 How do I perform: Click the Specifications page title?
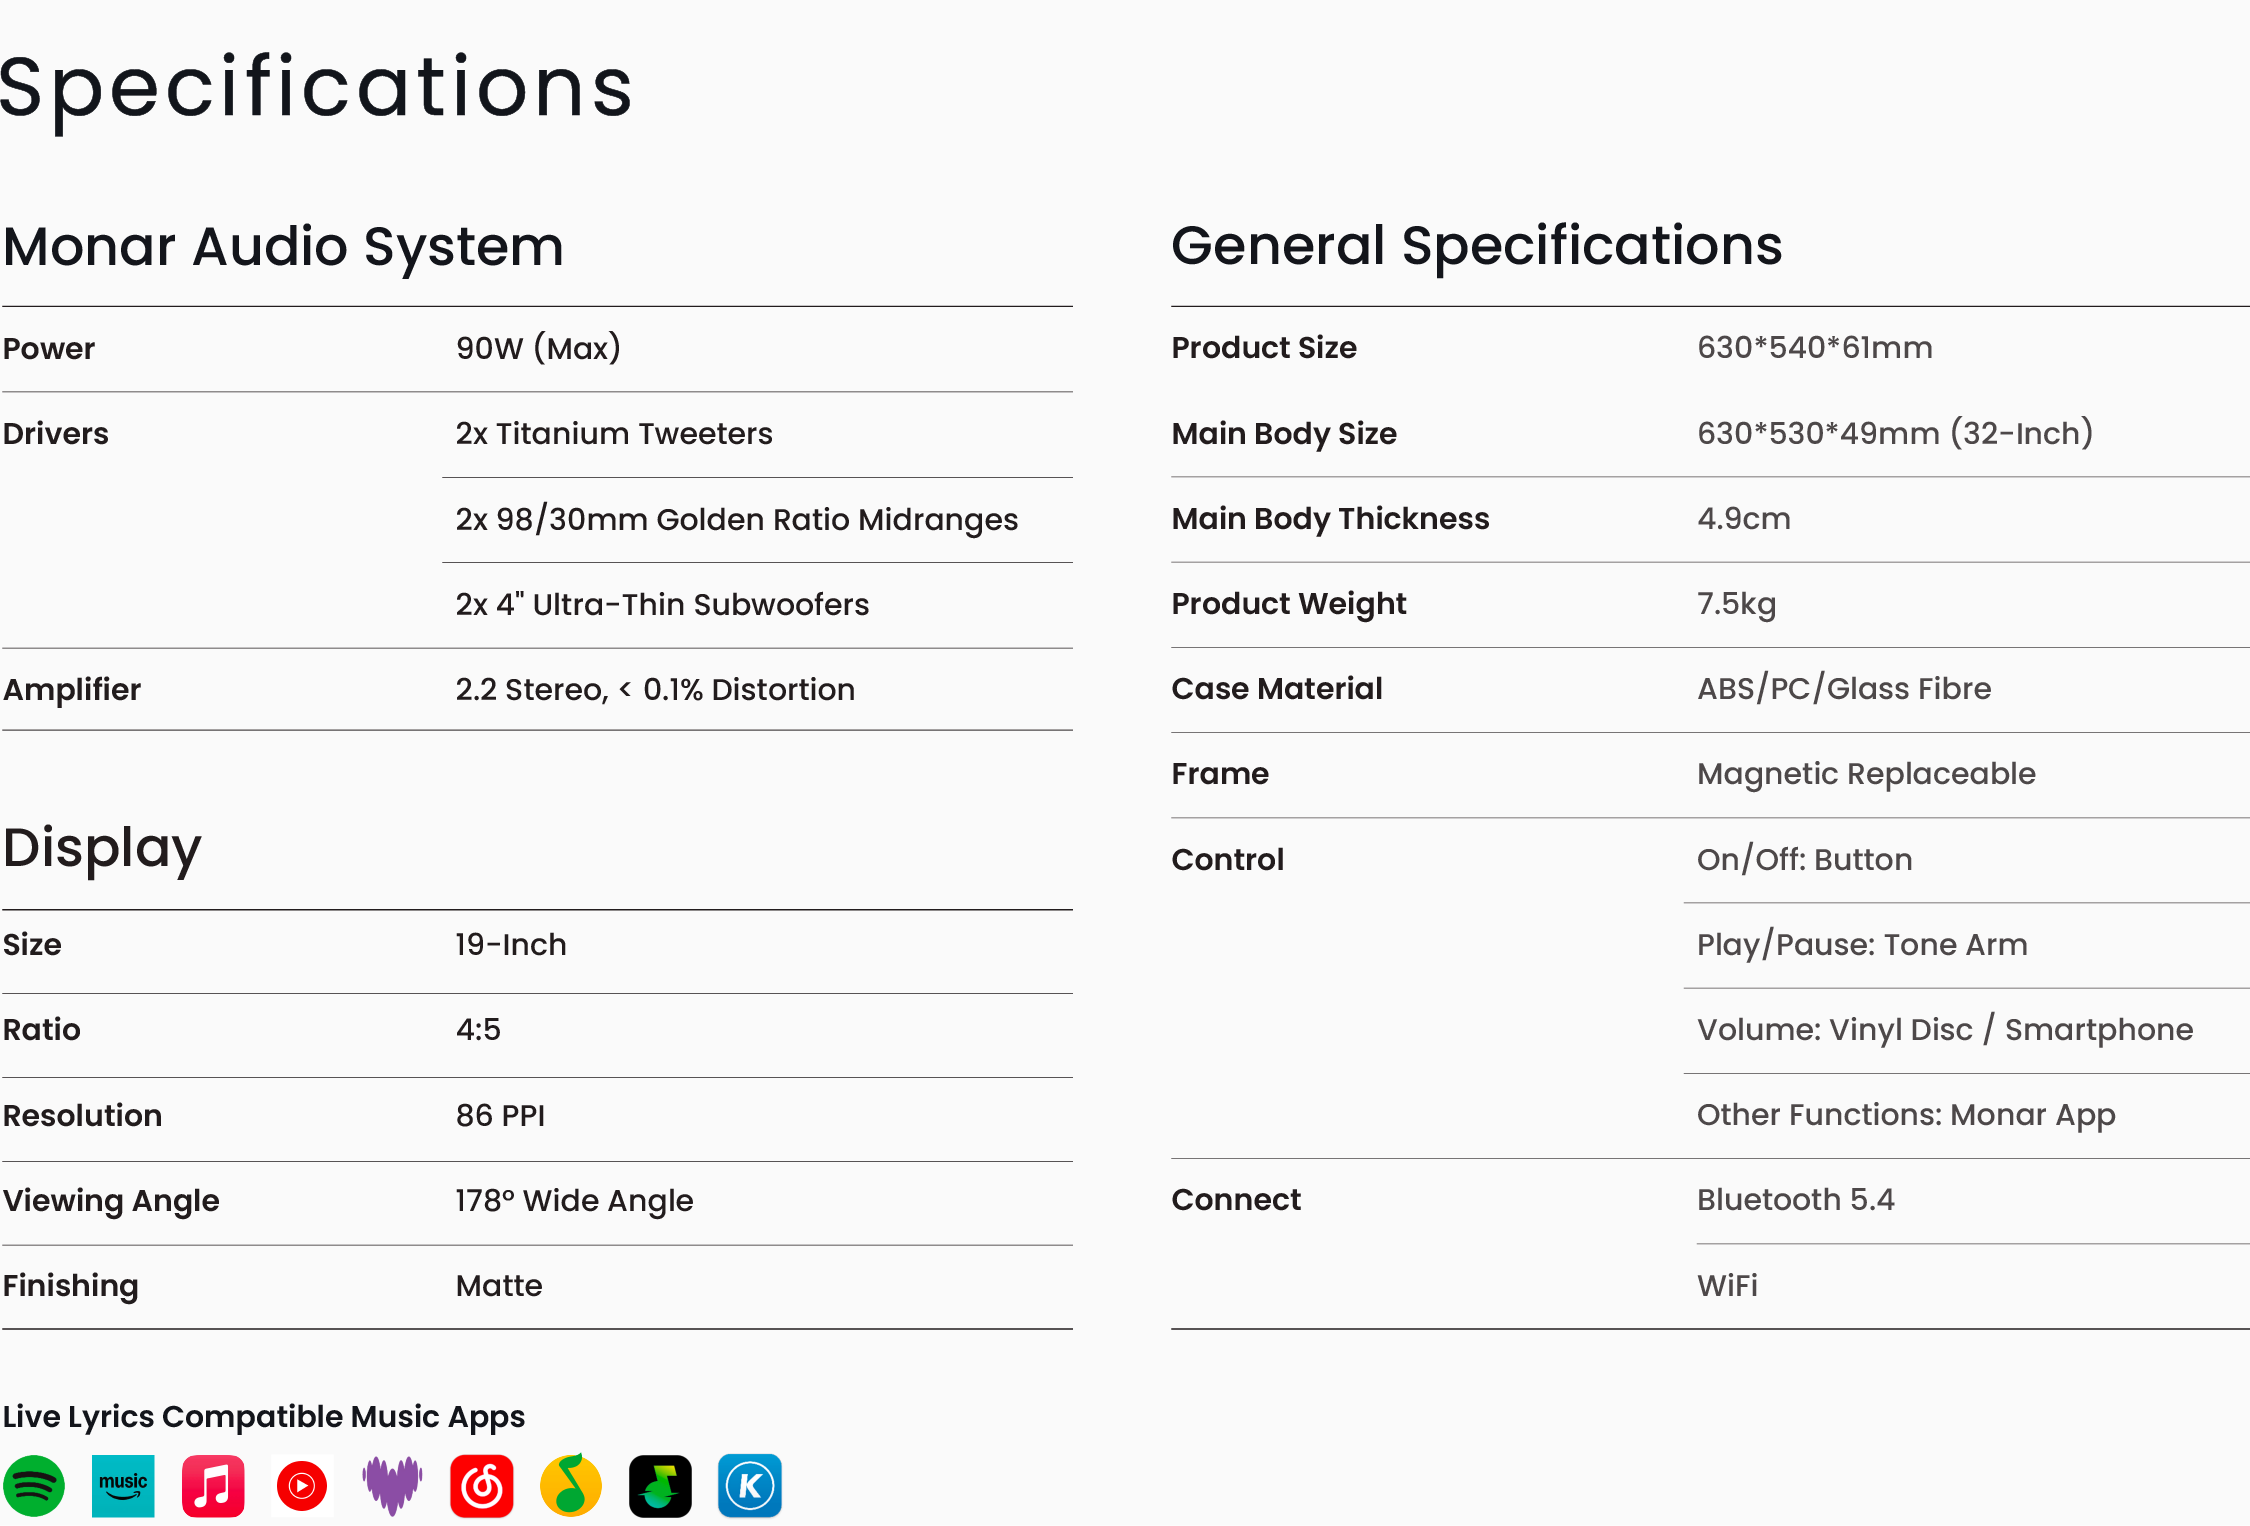(x=316, y=88)
